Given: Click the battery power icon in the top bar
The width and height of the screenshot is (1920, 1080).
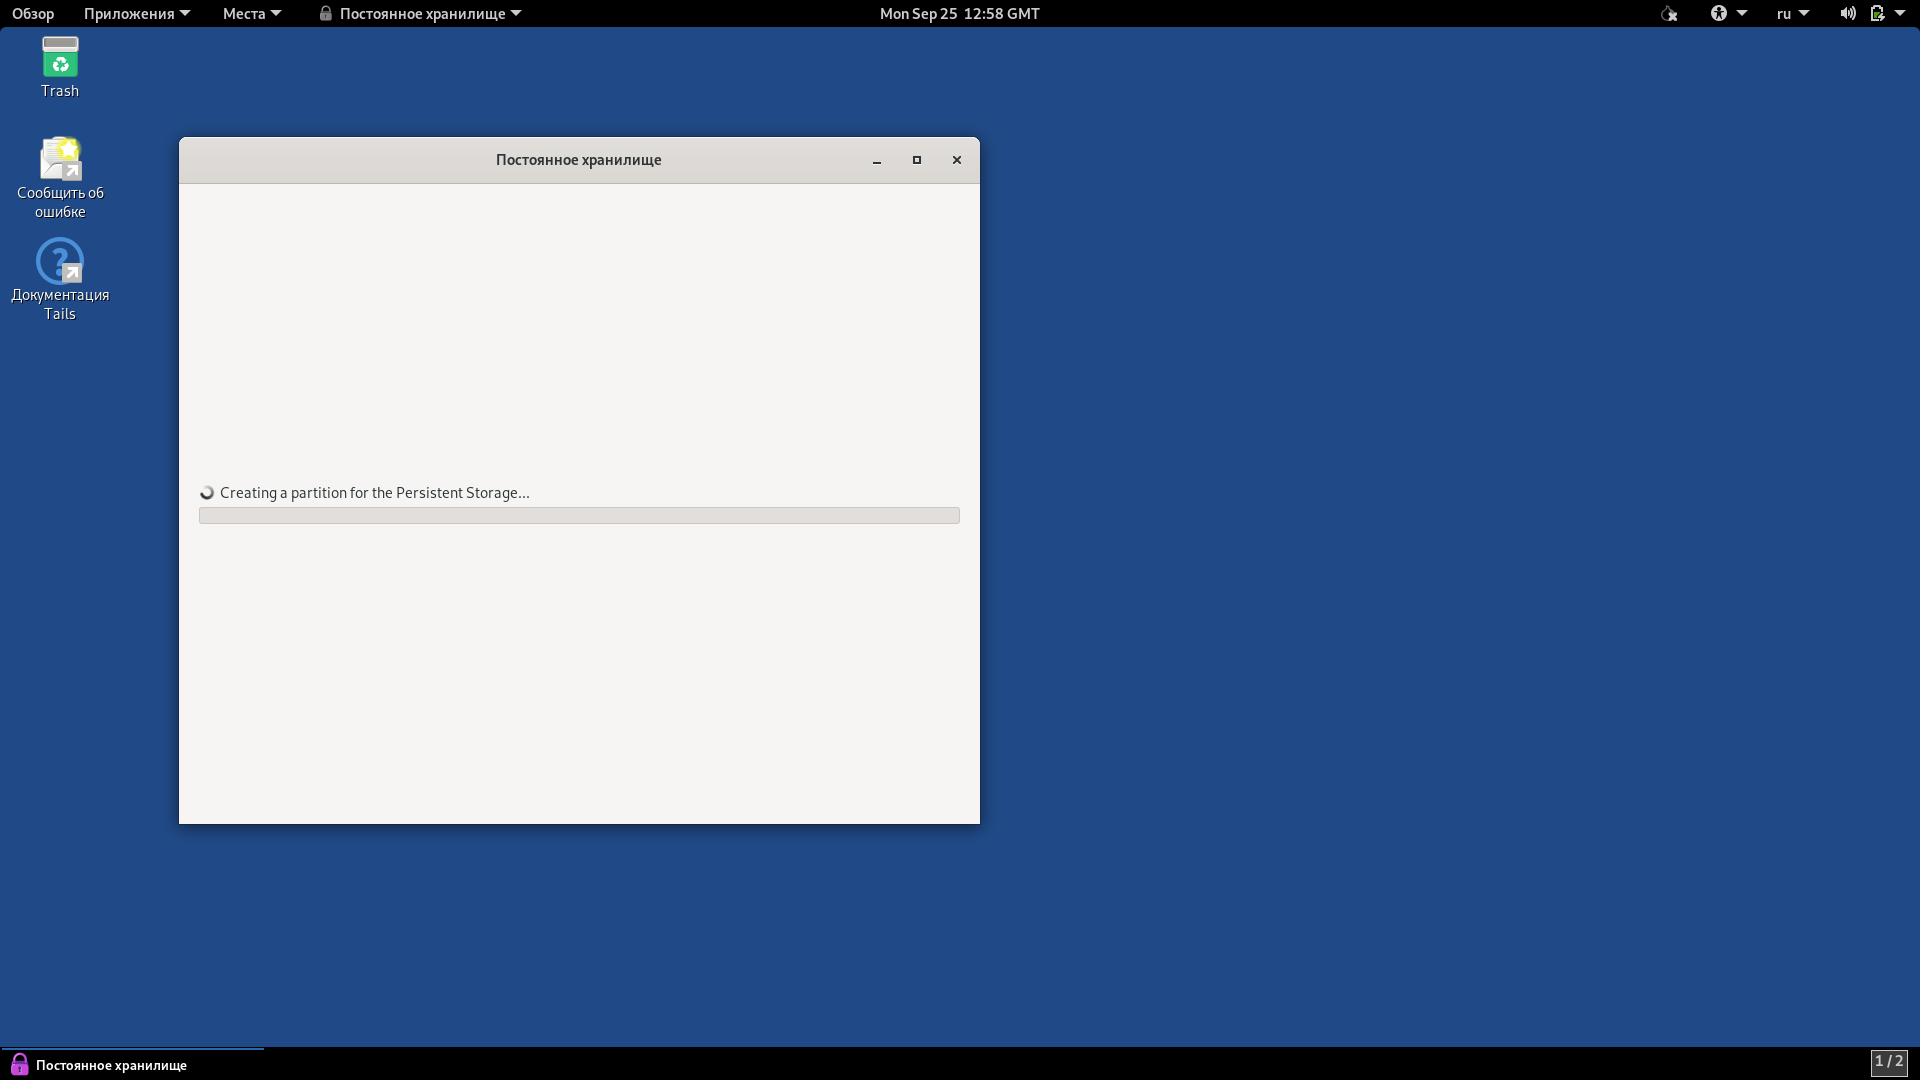Looking at the screenshot, I should click(x=1877, y=14).
